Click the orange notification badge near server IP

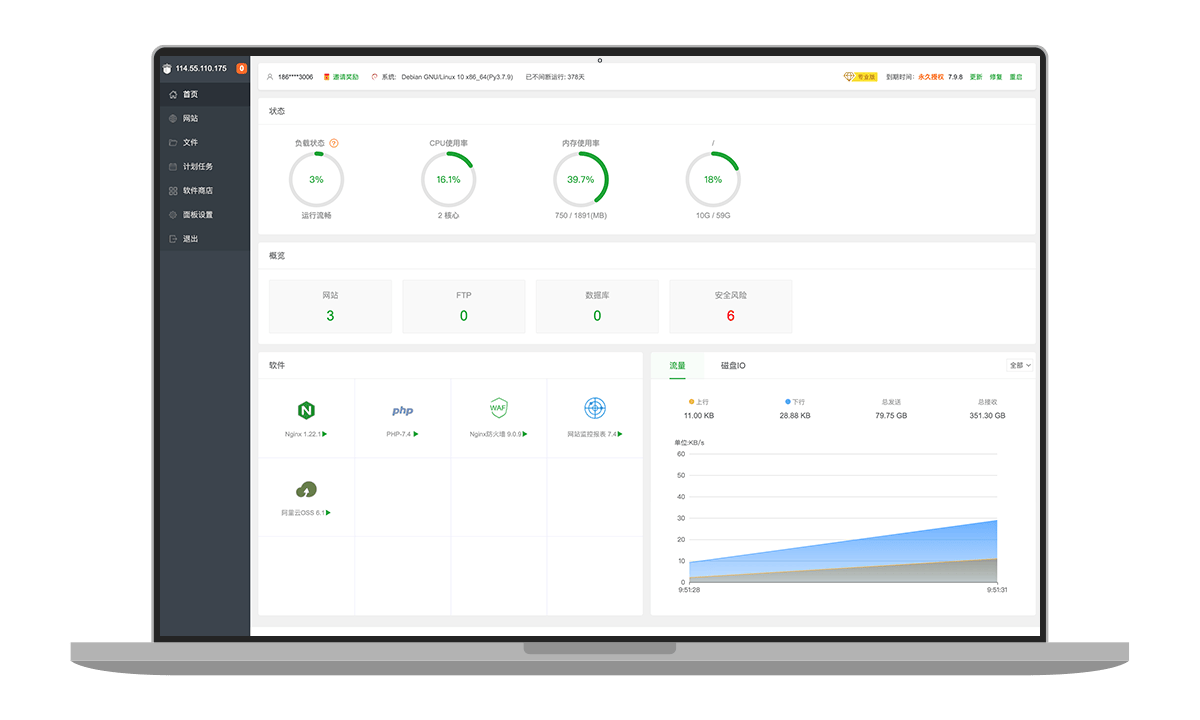click(x=241, y=68)
